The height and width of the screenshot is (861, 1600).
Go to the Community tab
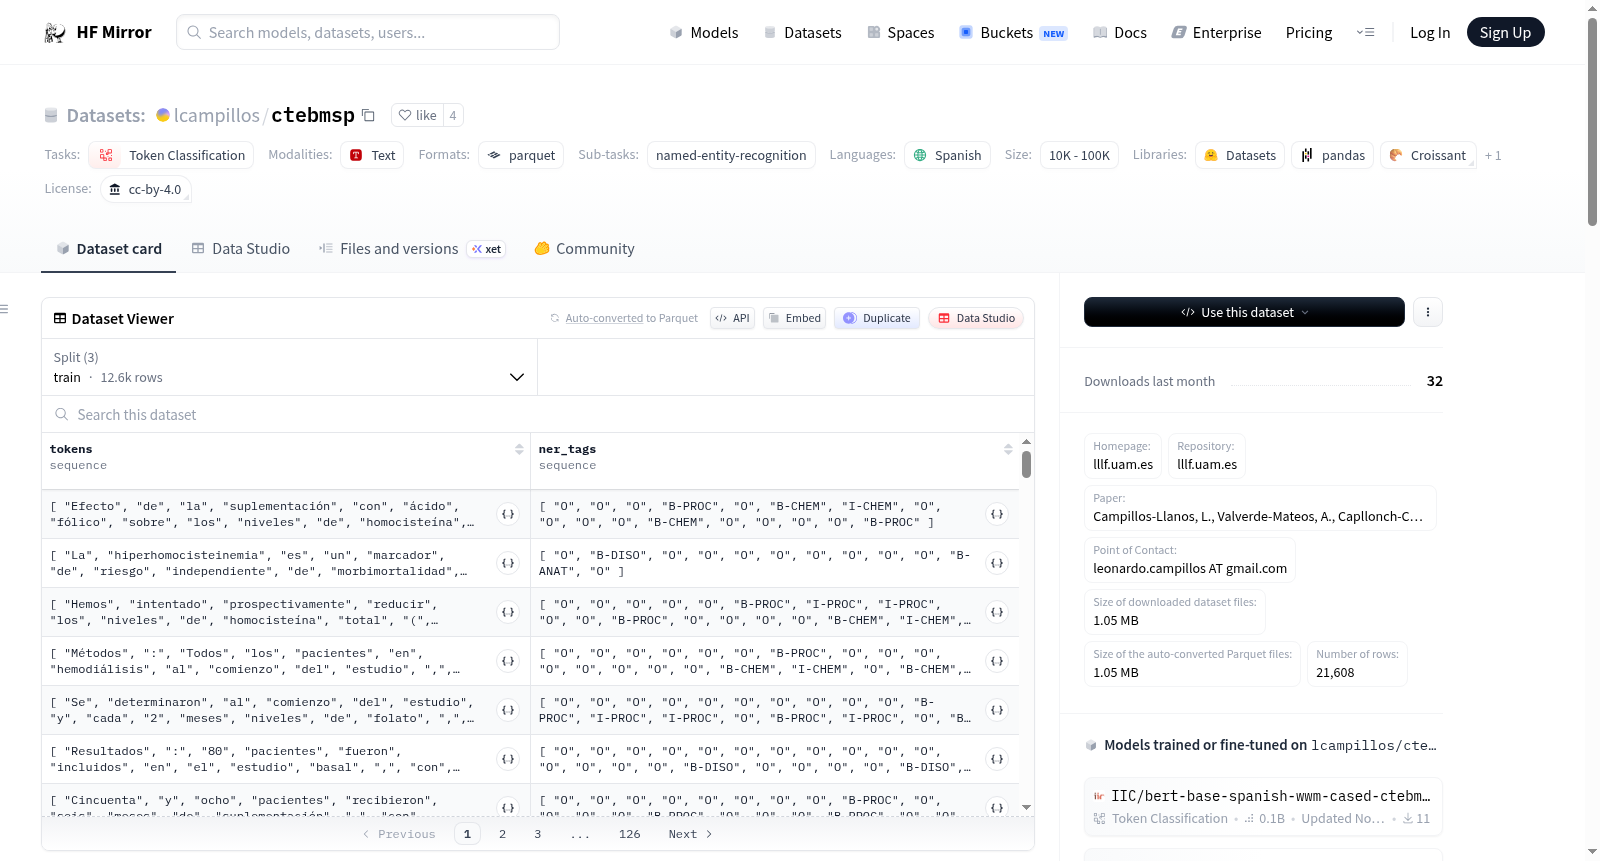point(584,249)
